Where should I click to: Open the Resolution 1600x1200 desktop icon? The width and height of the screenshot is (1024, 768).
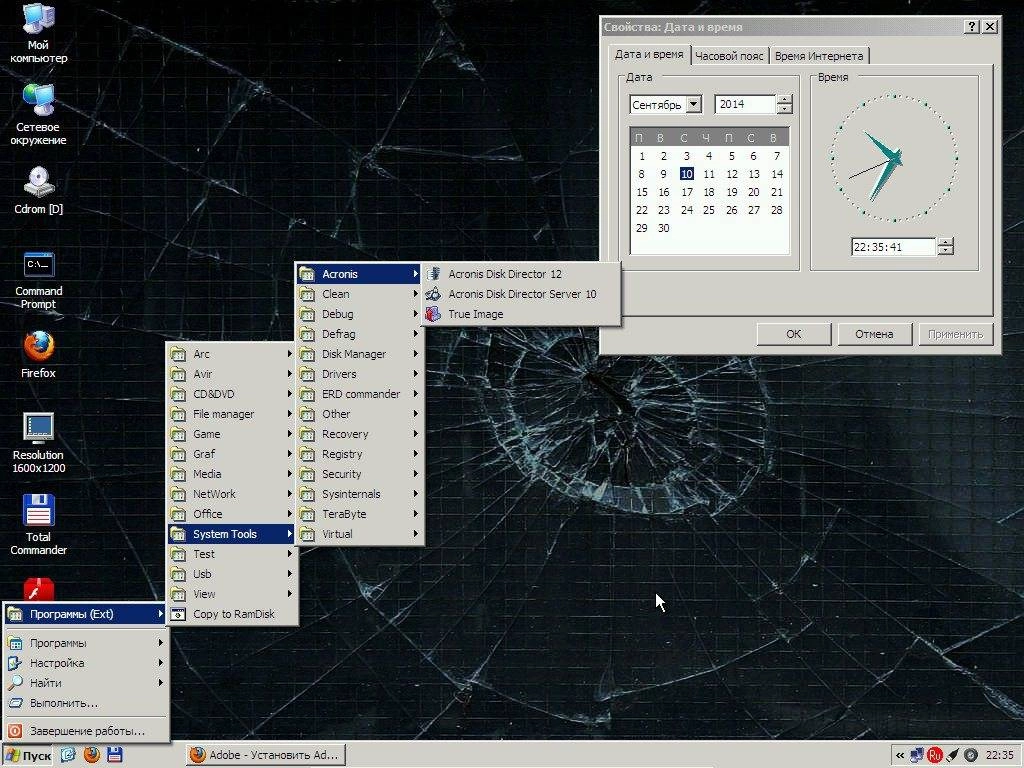[38, 443]
